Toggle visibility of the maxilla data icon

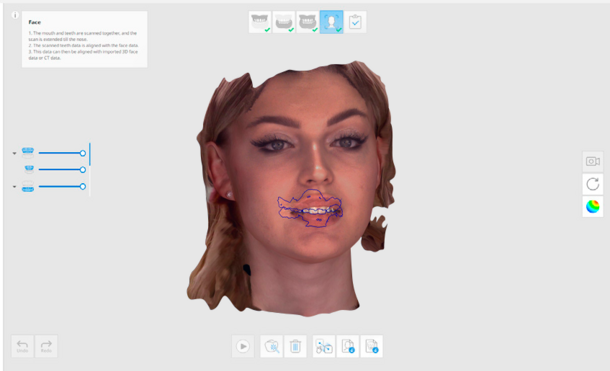(28, 153)
